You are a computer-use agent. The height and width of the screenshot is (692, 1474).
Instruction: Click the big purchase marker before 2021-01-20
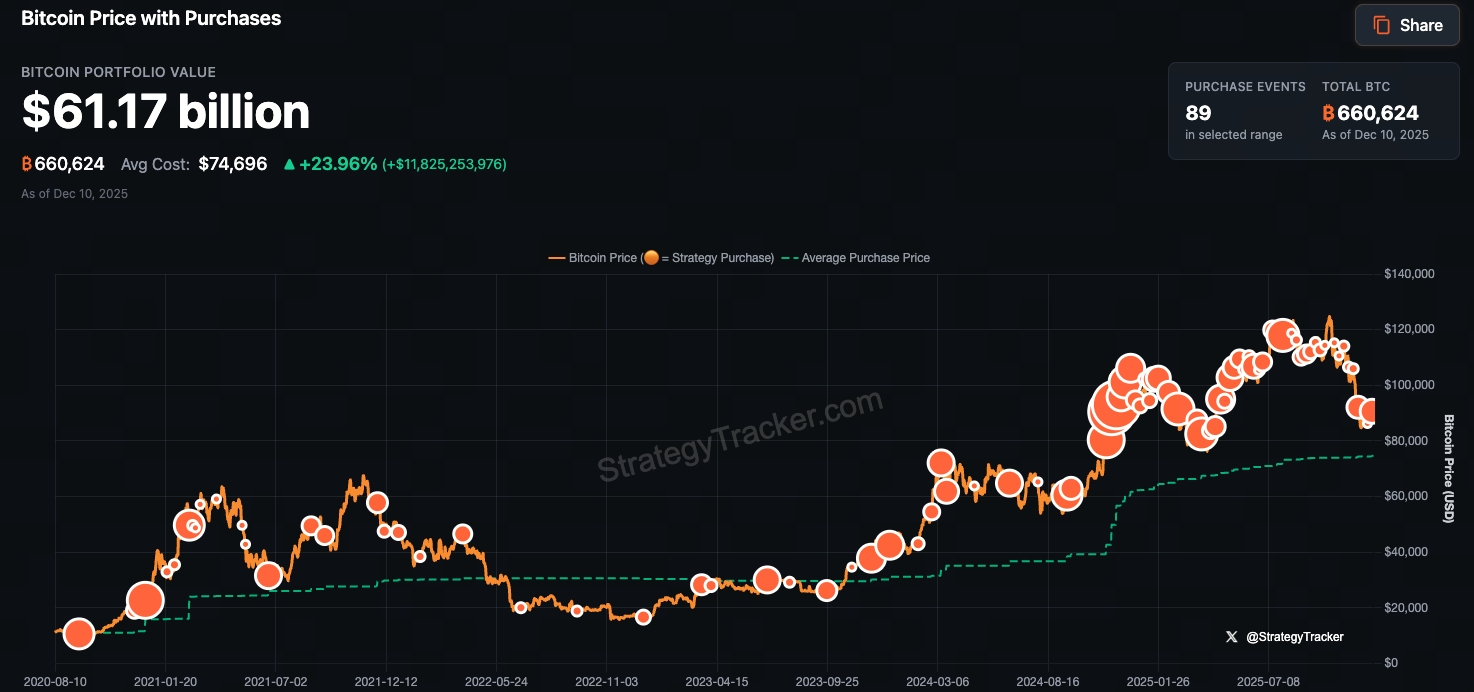click(x=145, y=600)
